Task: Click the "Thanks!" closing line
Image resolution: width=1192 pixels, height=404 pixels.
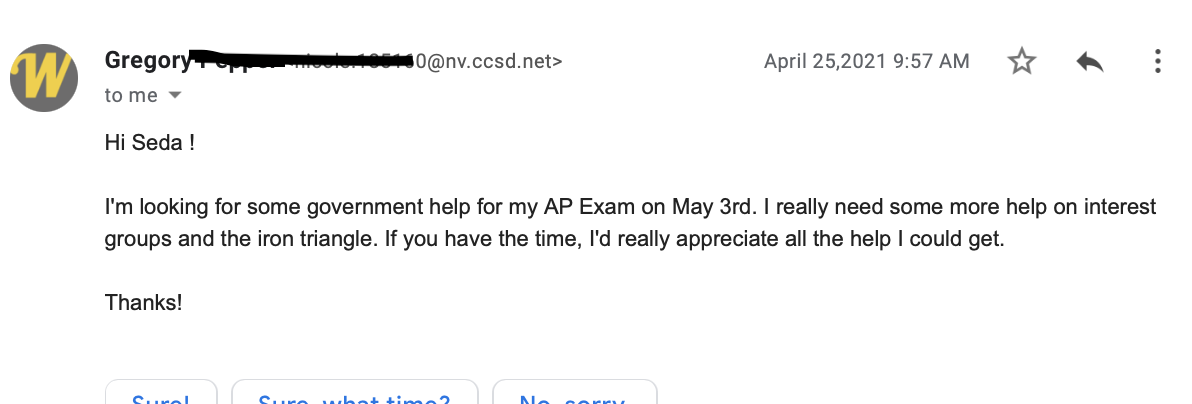Action: [x=143, y=301]
